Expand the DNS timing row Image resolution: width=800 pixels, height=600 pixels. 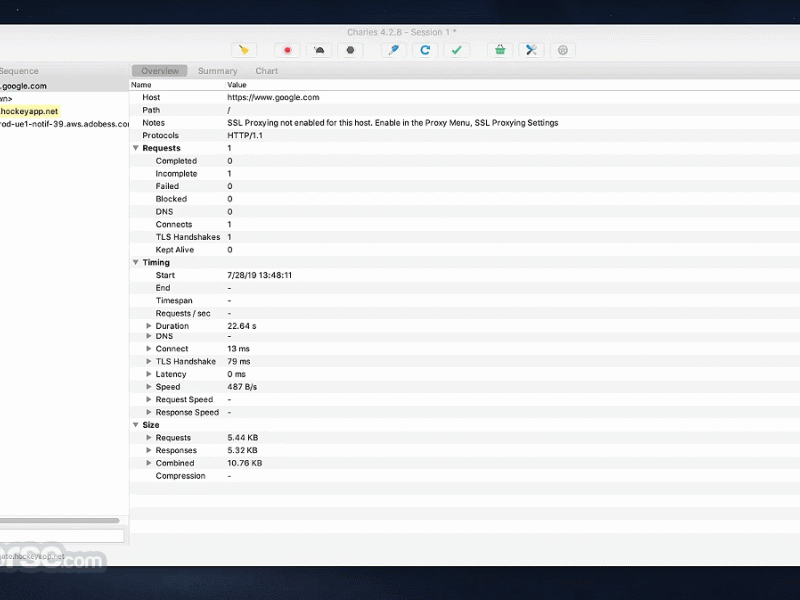148,336
